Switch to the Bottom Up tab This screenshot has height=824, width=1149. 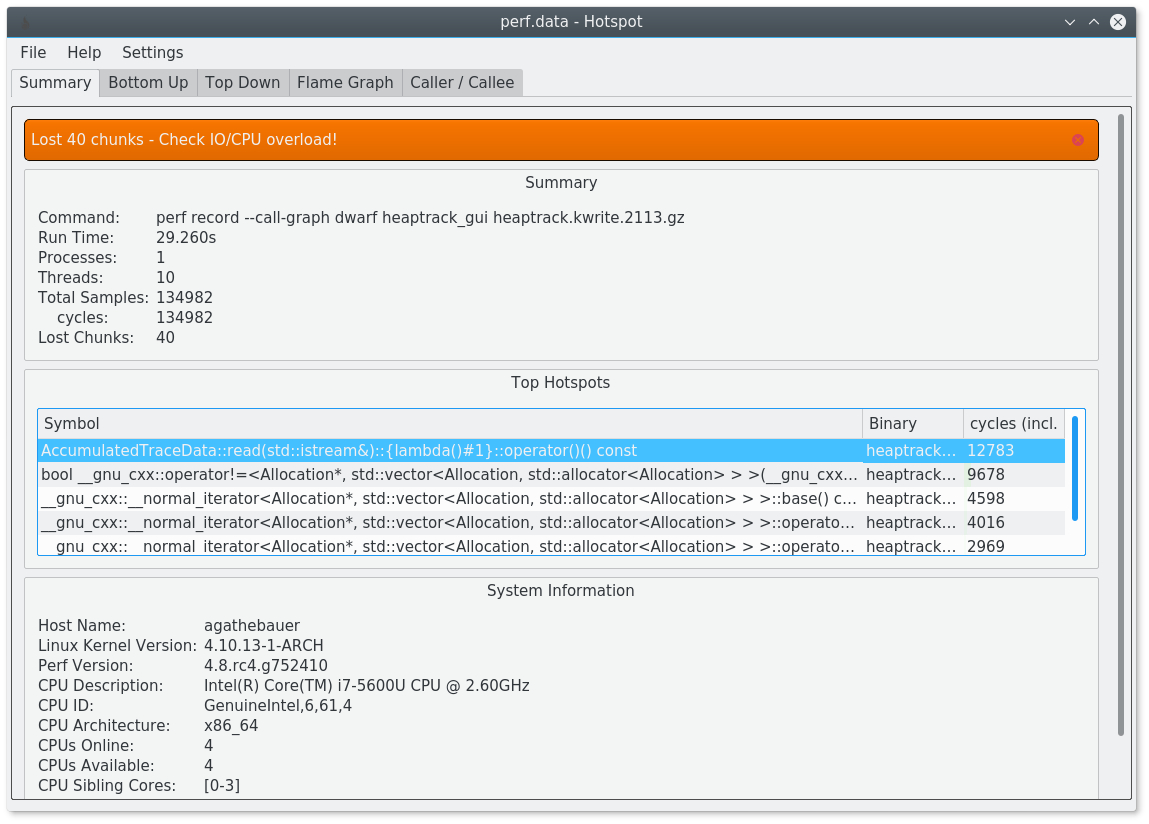point(148,83)
